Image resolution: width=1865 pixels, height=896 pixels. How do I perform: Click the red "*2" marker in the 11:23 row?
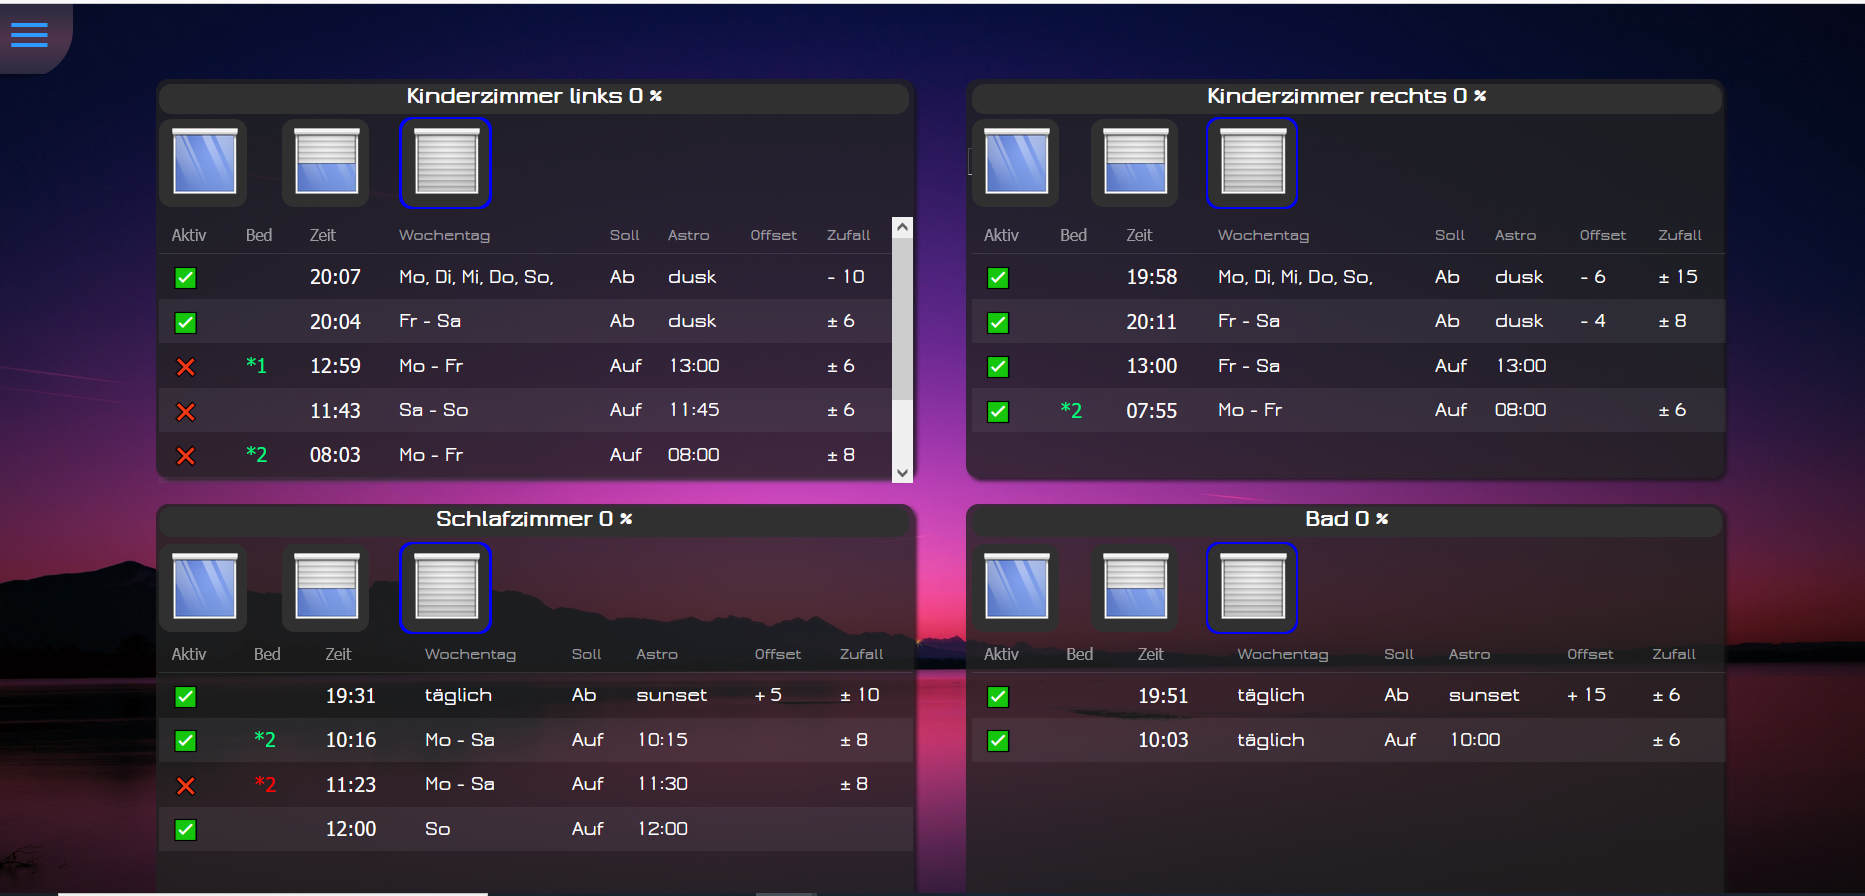265,783
